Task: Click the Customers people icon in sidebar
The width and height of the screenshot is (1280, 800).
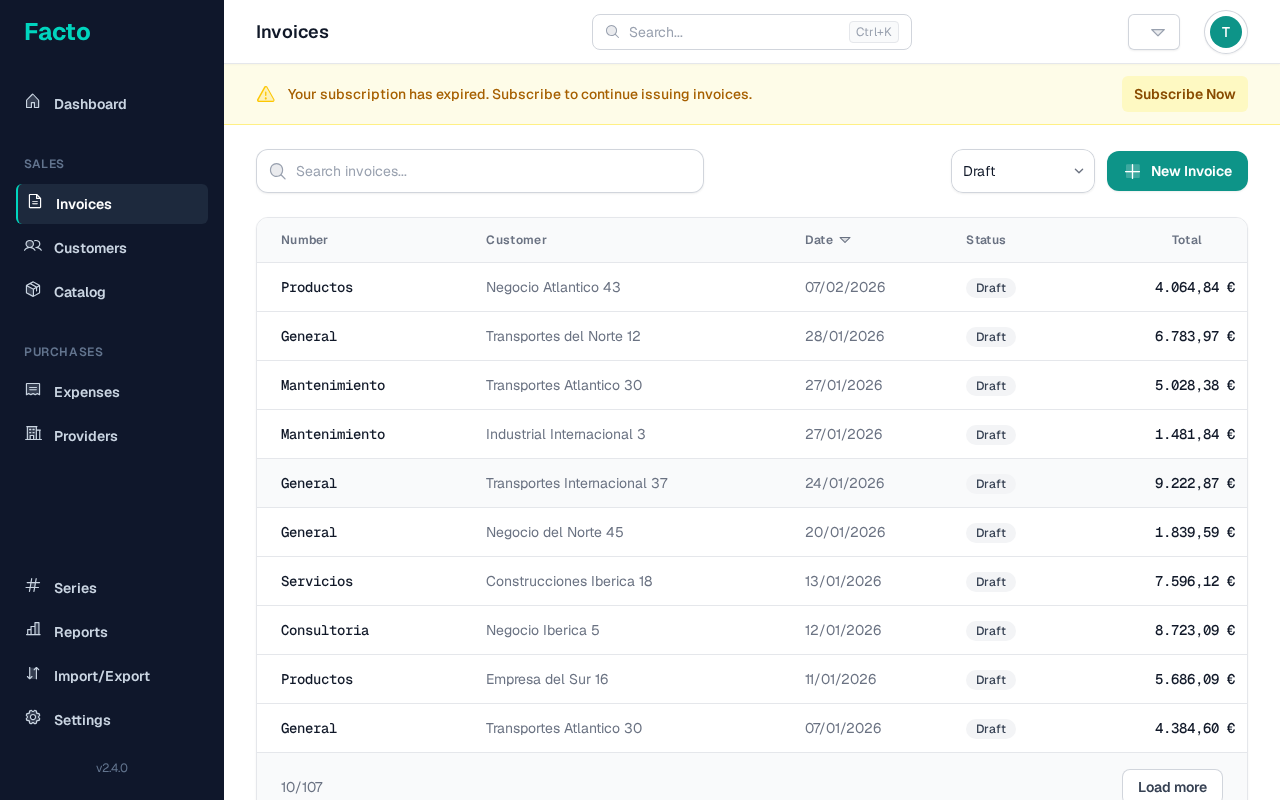Action: pos(33,246)
